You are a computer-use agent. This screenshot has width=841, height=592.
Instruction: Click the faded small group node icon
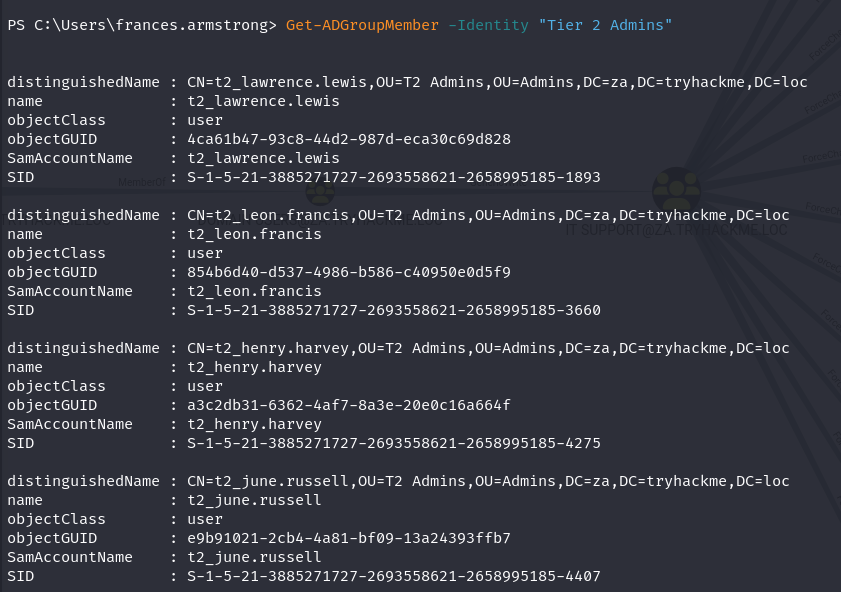coord(320,191)
